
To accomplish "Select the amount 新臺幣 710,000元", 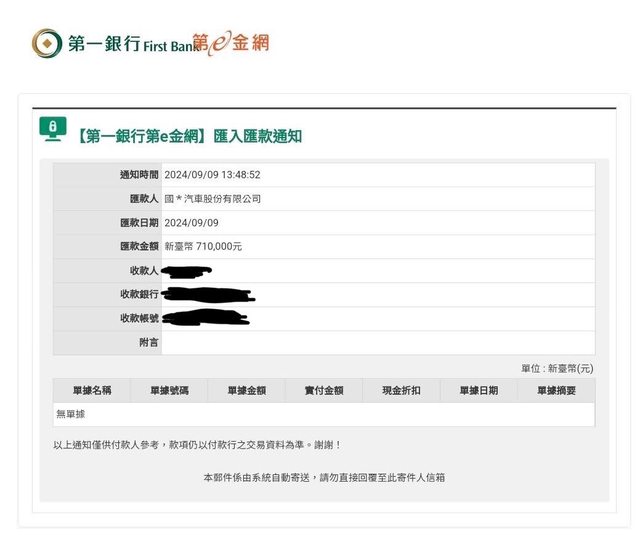I will [x=203, y=246].
